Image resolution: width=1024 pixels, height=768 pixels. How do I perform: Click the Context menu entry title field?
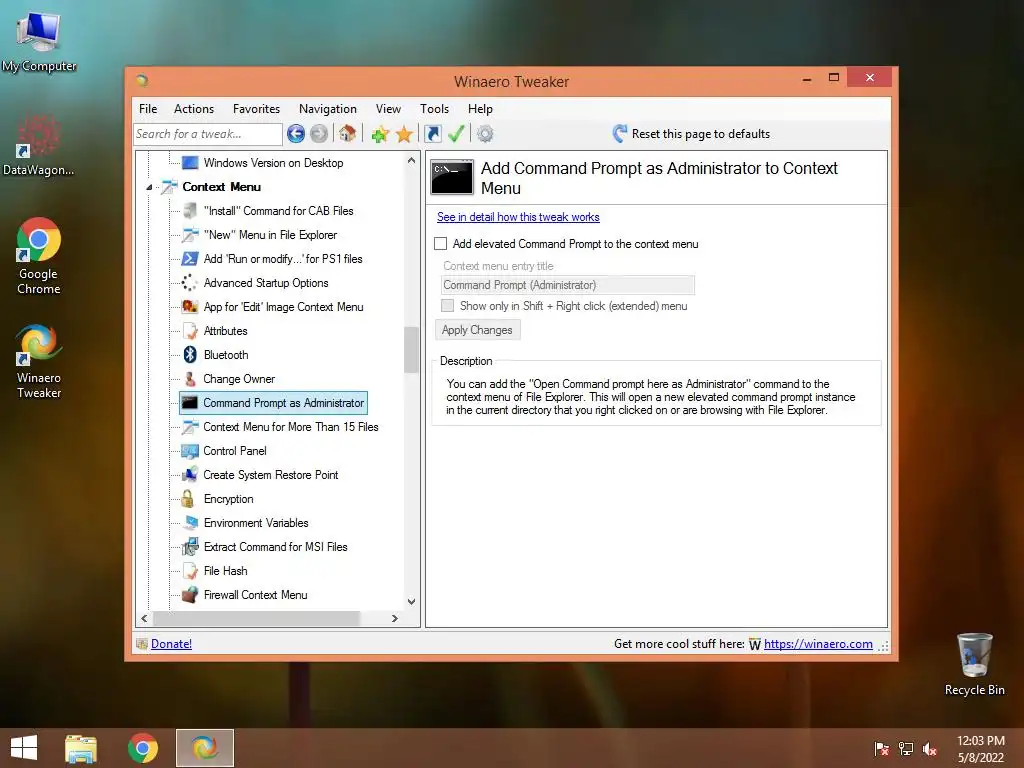coord(568,285)
